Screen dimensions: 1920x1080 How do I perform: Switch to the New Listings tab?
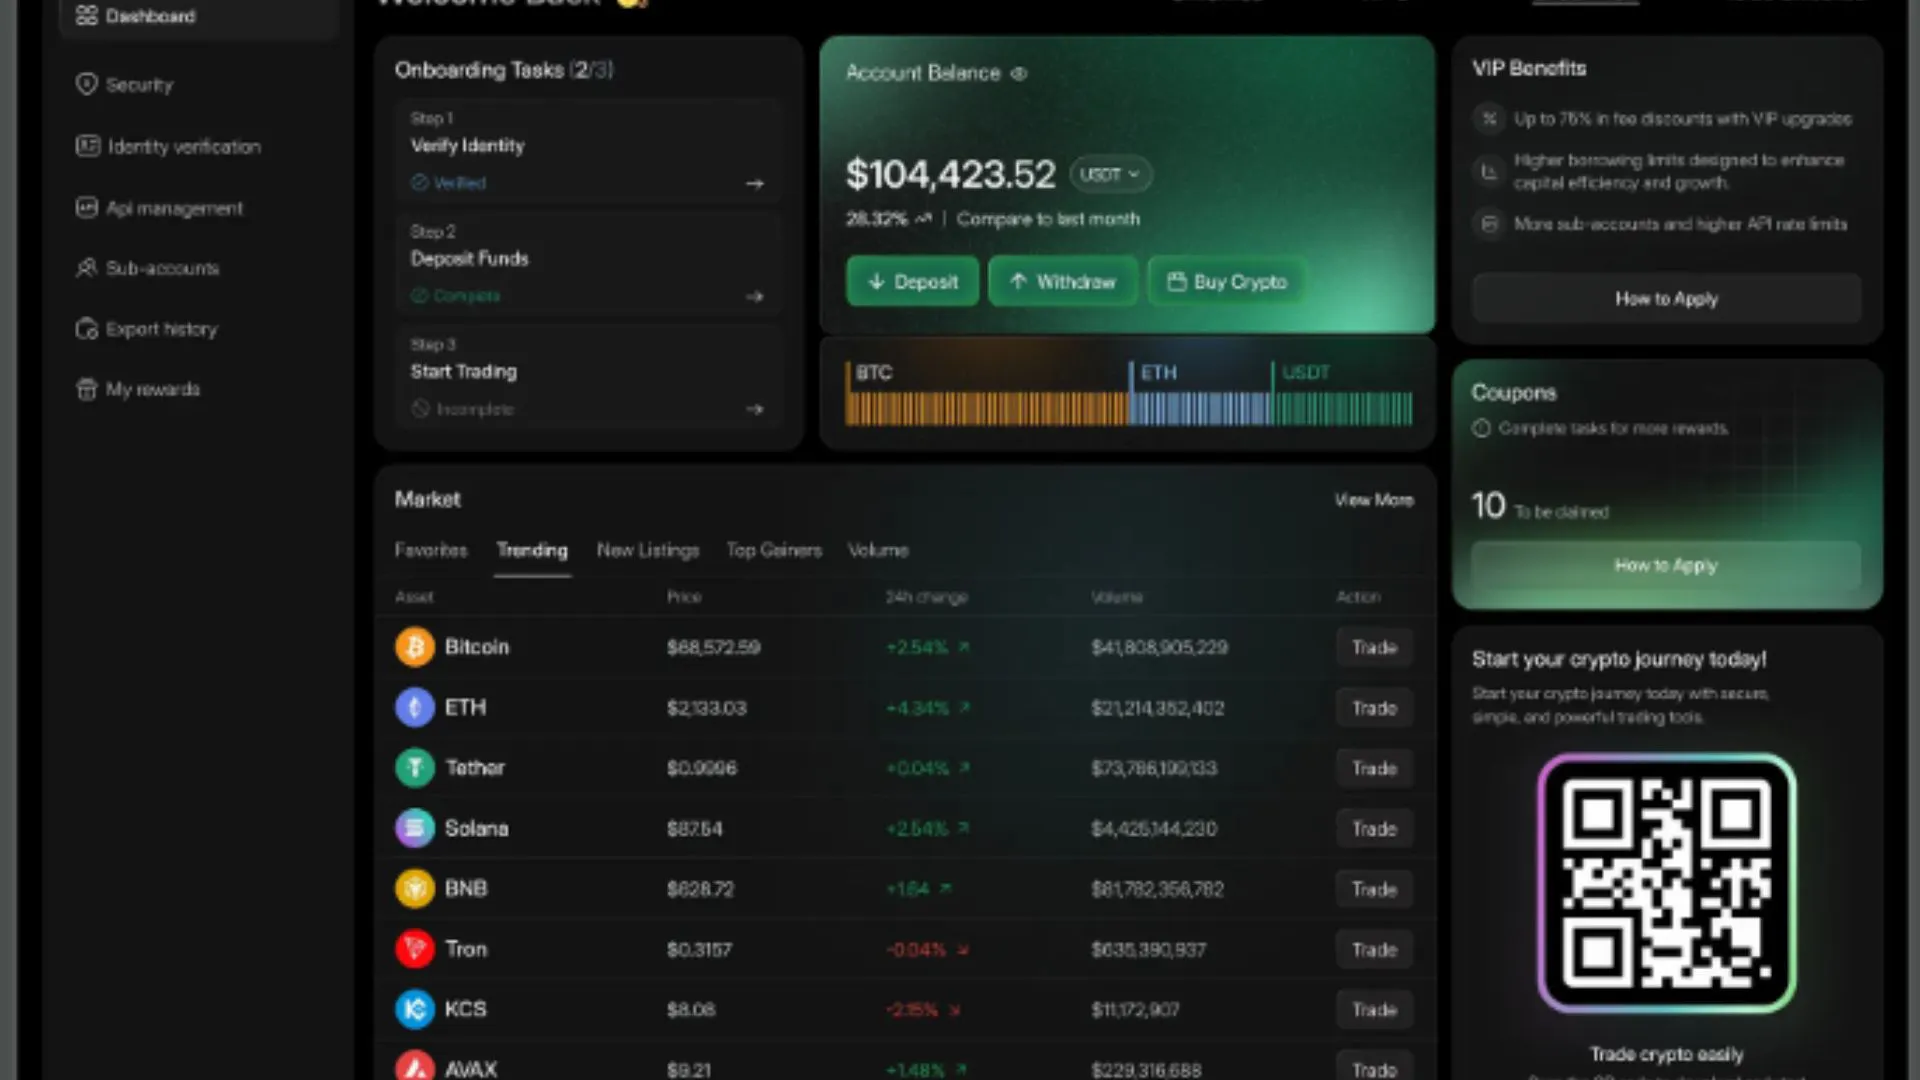648,549
